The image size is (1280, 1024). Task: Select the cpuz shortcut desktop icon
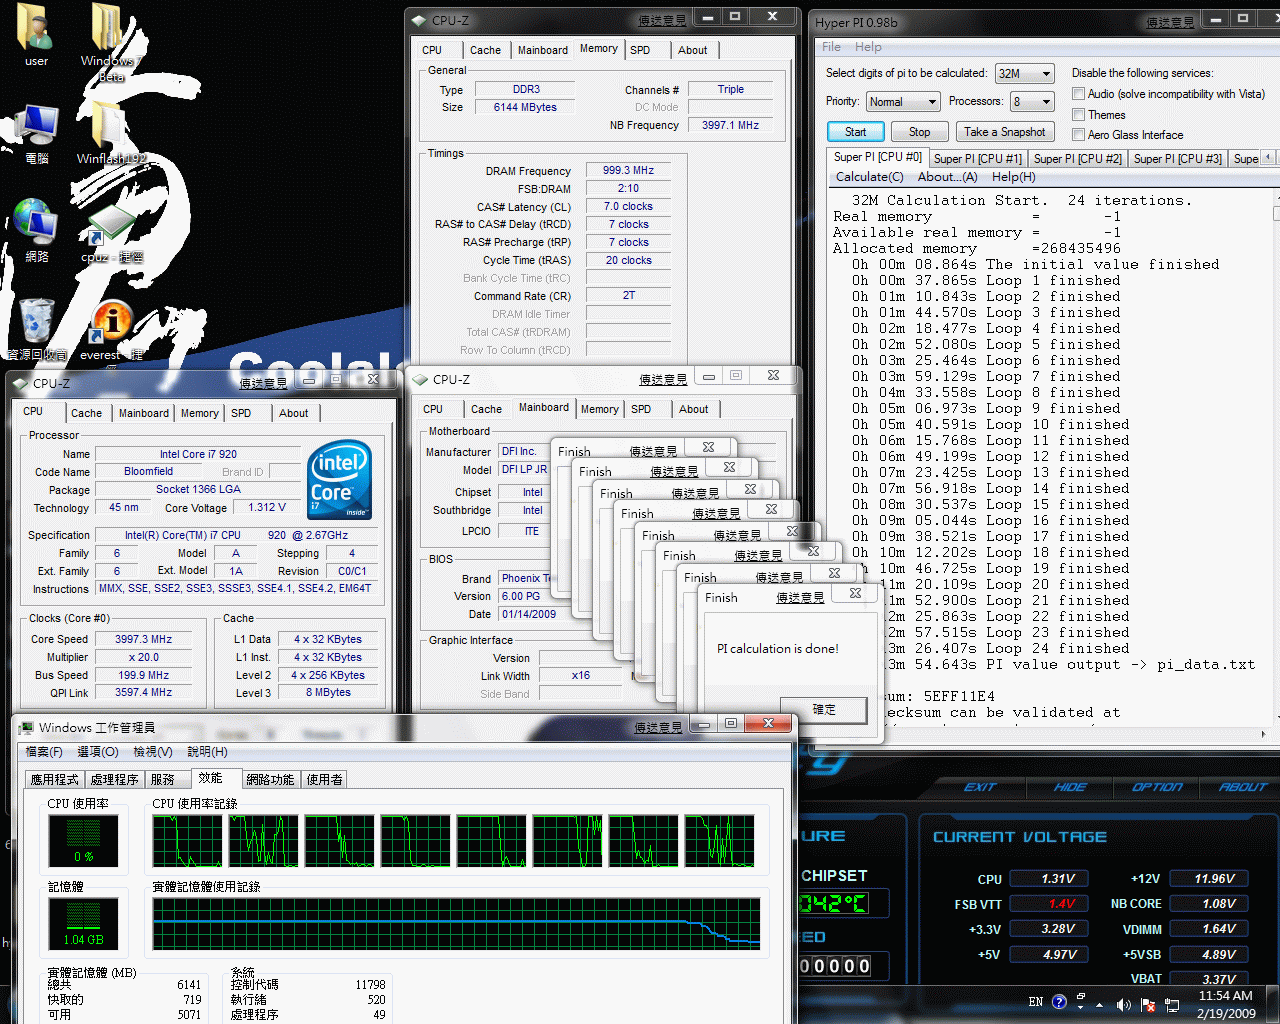[x=111, y=232]
